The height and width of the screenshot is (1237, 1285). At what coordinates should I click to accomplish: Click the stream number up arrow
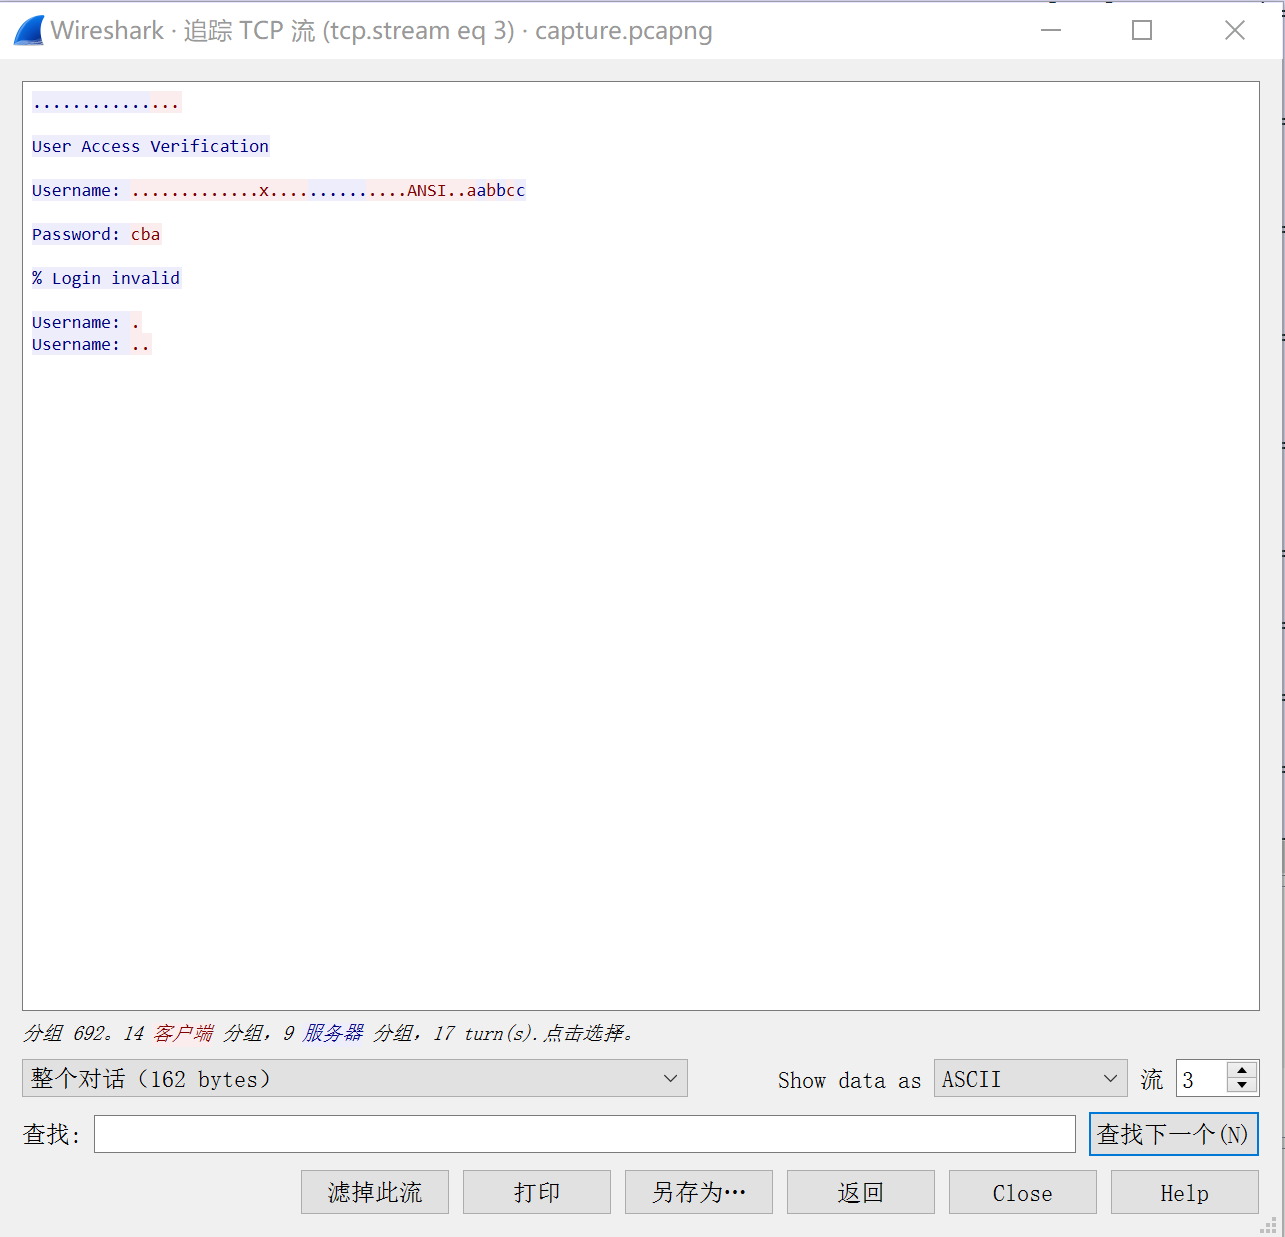[1242, 1070]
